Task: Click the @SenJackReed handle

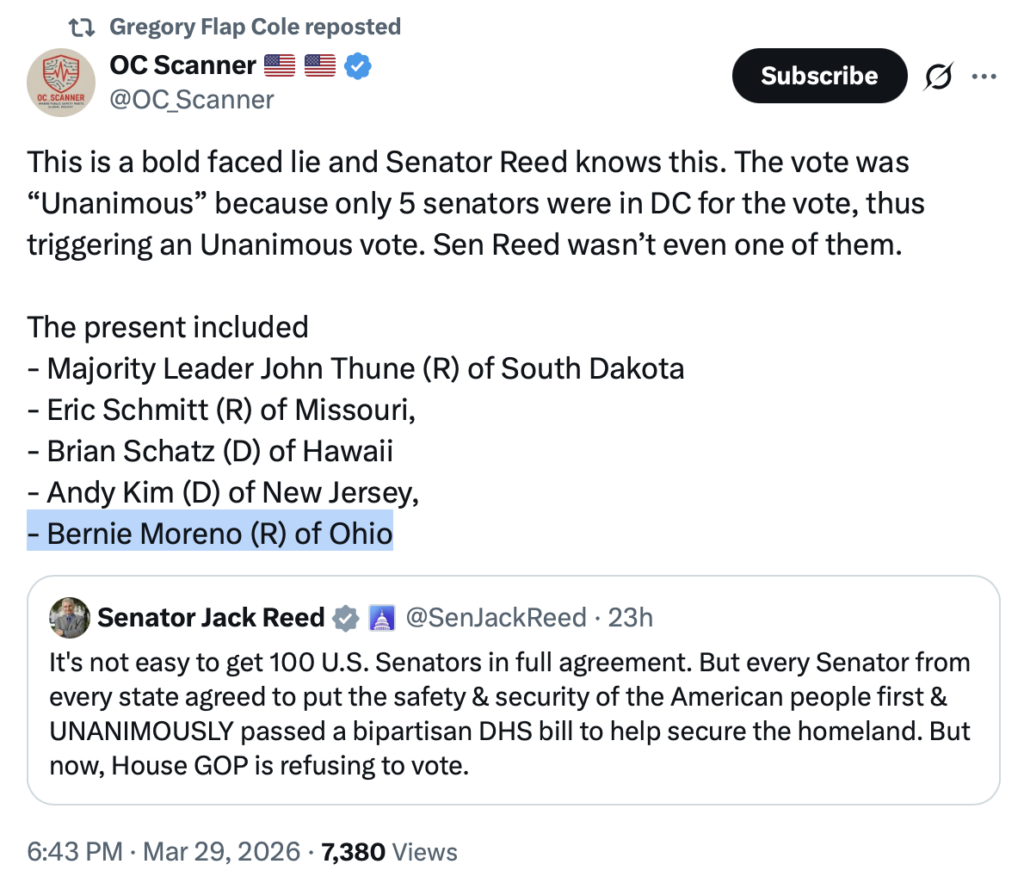Action: tap(494, 618)
